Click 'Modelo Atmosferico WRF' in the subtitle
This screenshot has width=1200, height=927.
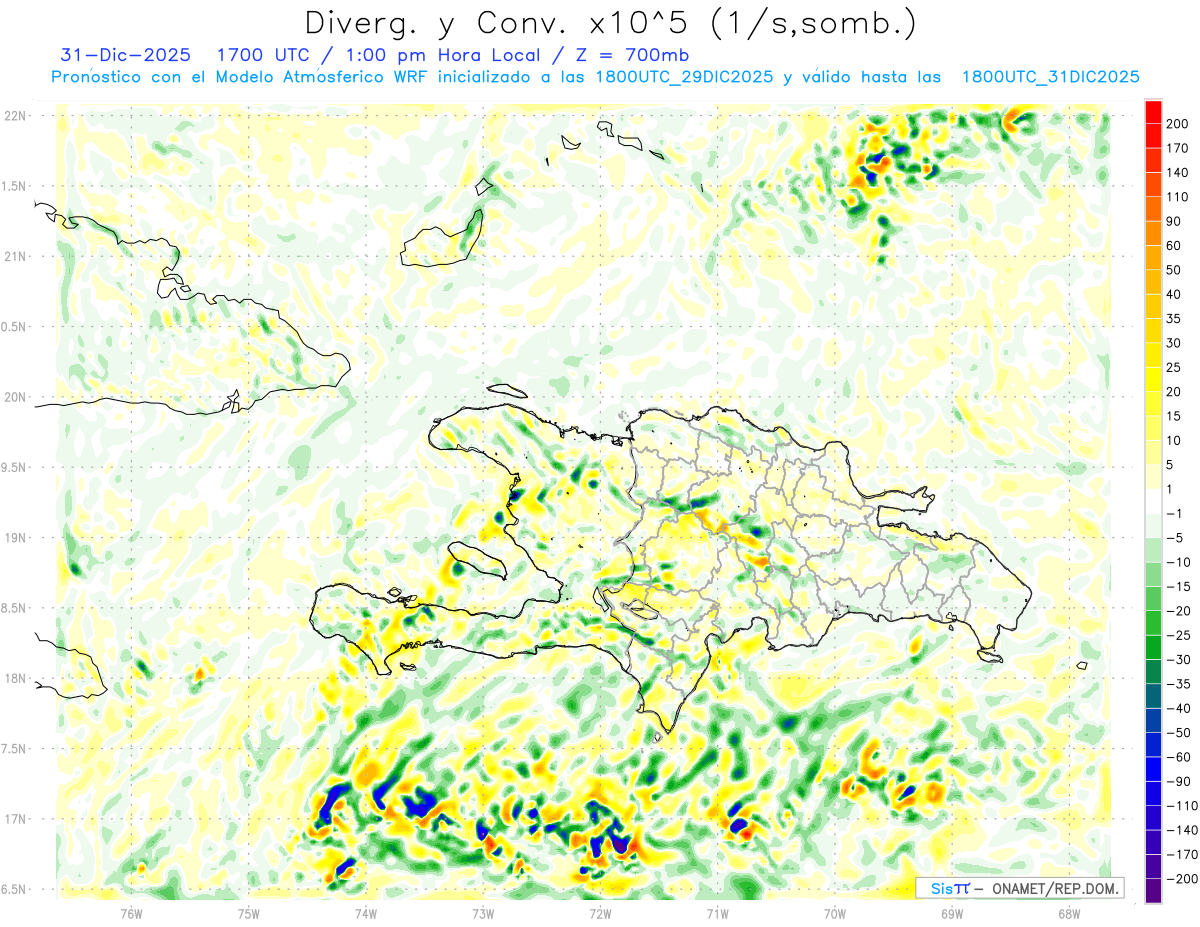325,77
